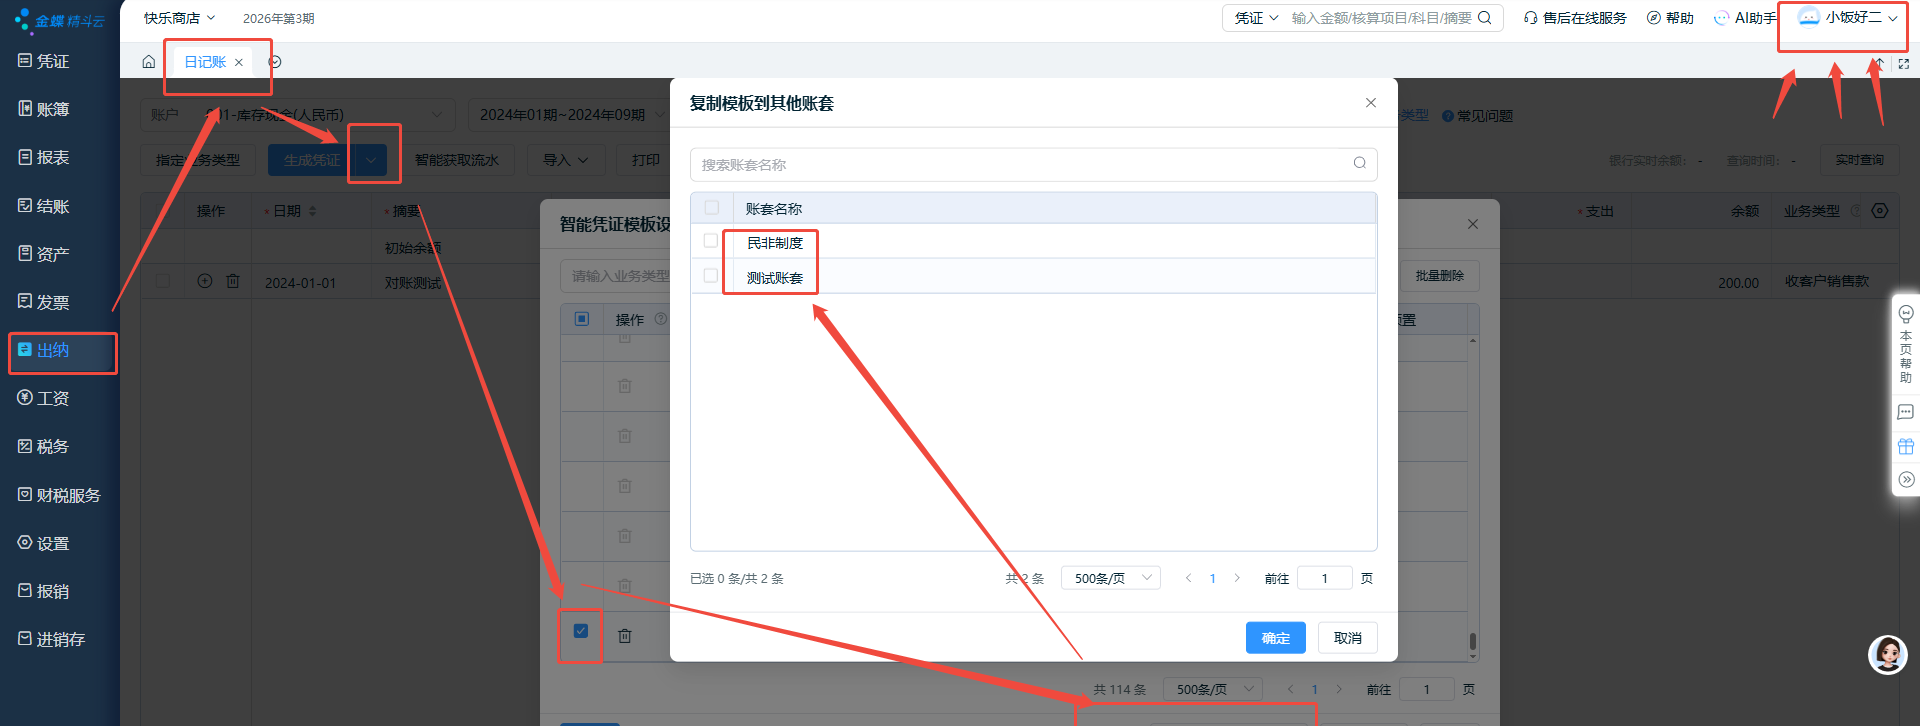This screenshot has height=726, width=1920.
Task: Focus the top 输入金额/核算项目 search field
Action: click(x=1381, y=18)
